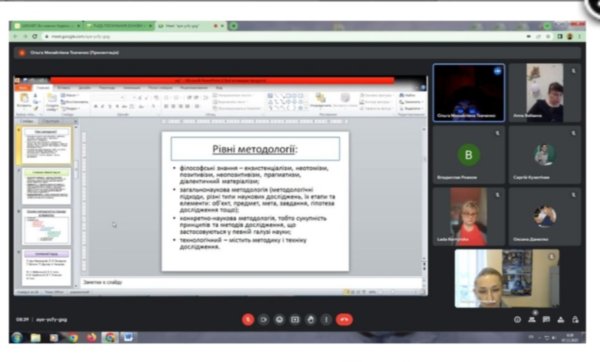The height and width of the screenshot is (362, 600).
Task: Open the activities icon in Meet
Action: tap(561, 320)
